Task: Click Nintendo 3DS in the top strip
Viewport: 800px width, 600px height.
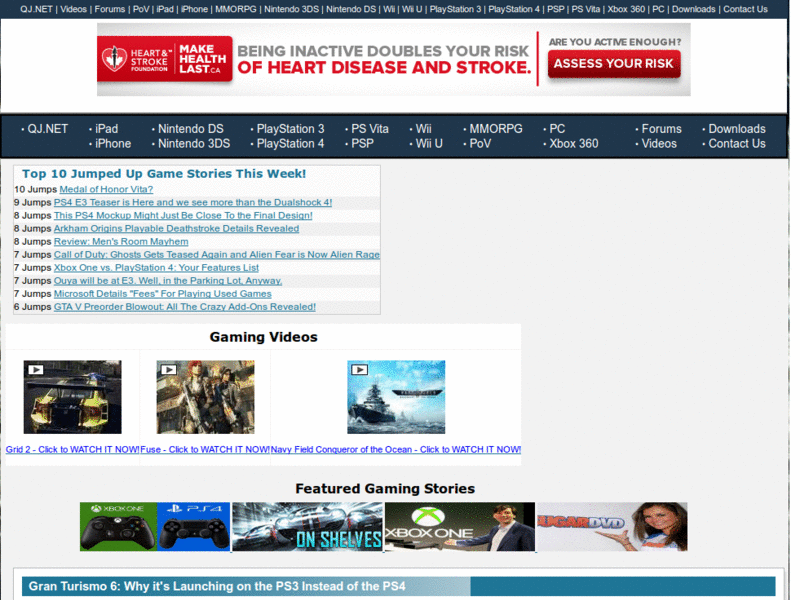Action: (291, 9)
